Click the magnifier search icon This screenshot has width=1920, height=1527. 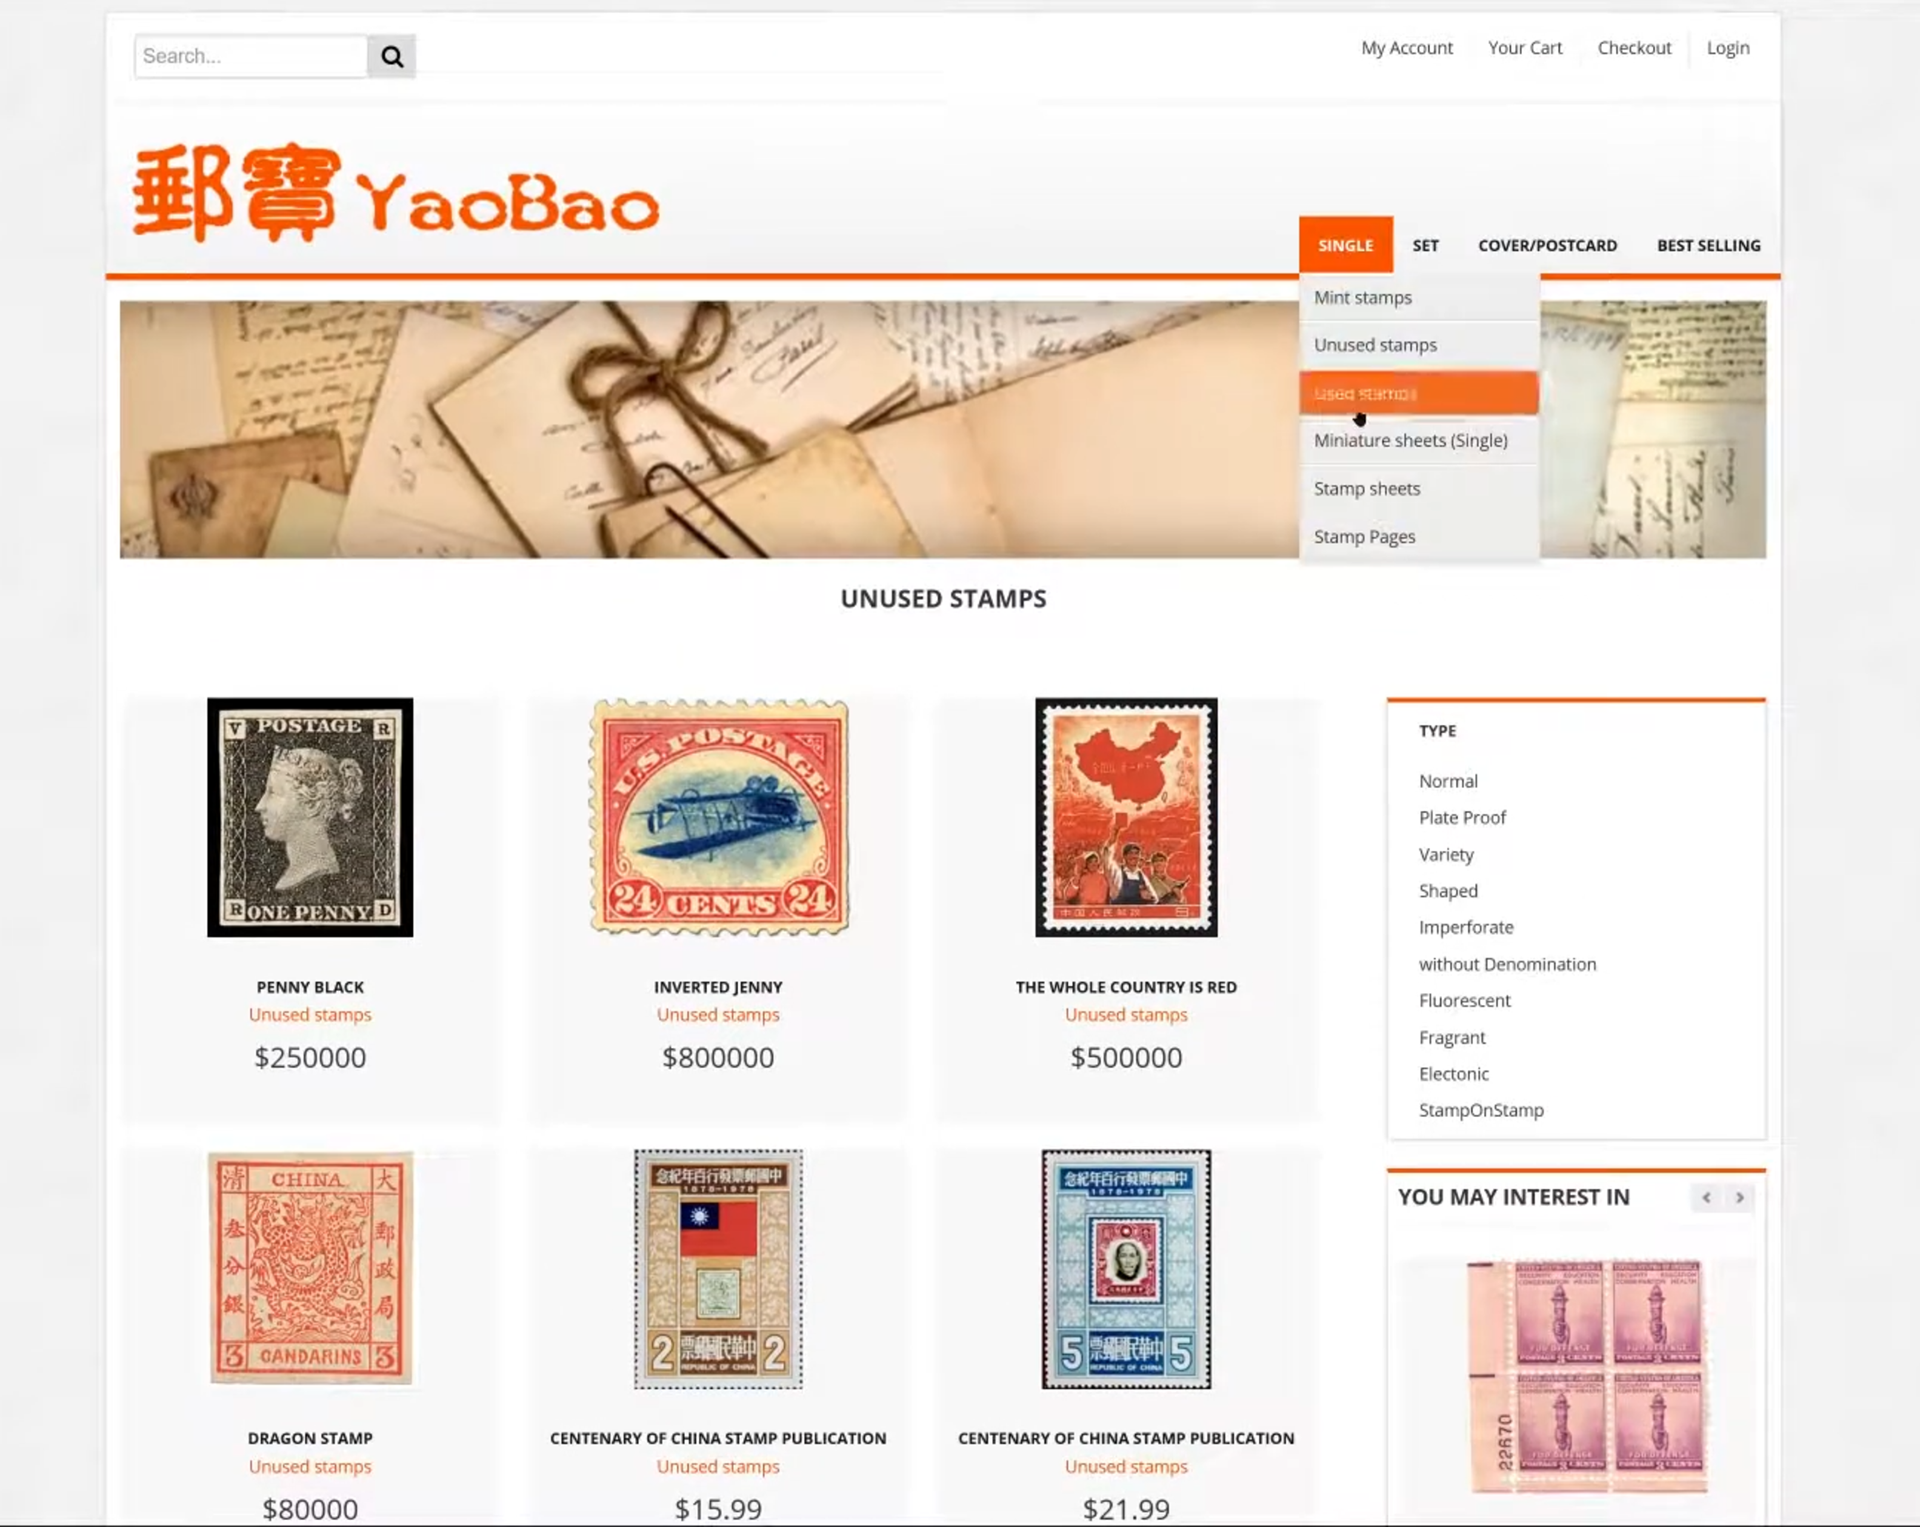coord(392,57)
